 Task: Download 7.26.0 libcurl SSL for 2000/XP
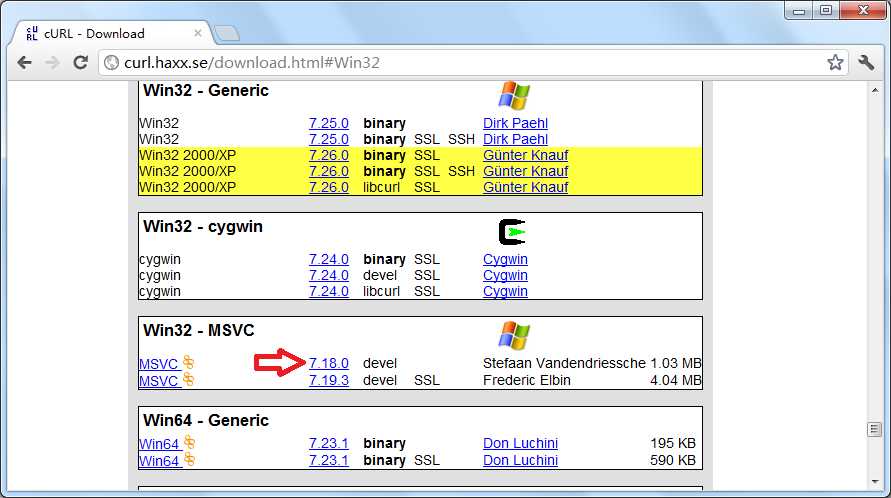(x=328, y=187)
